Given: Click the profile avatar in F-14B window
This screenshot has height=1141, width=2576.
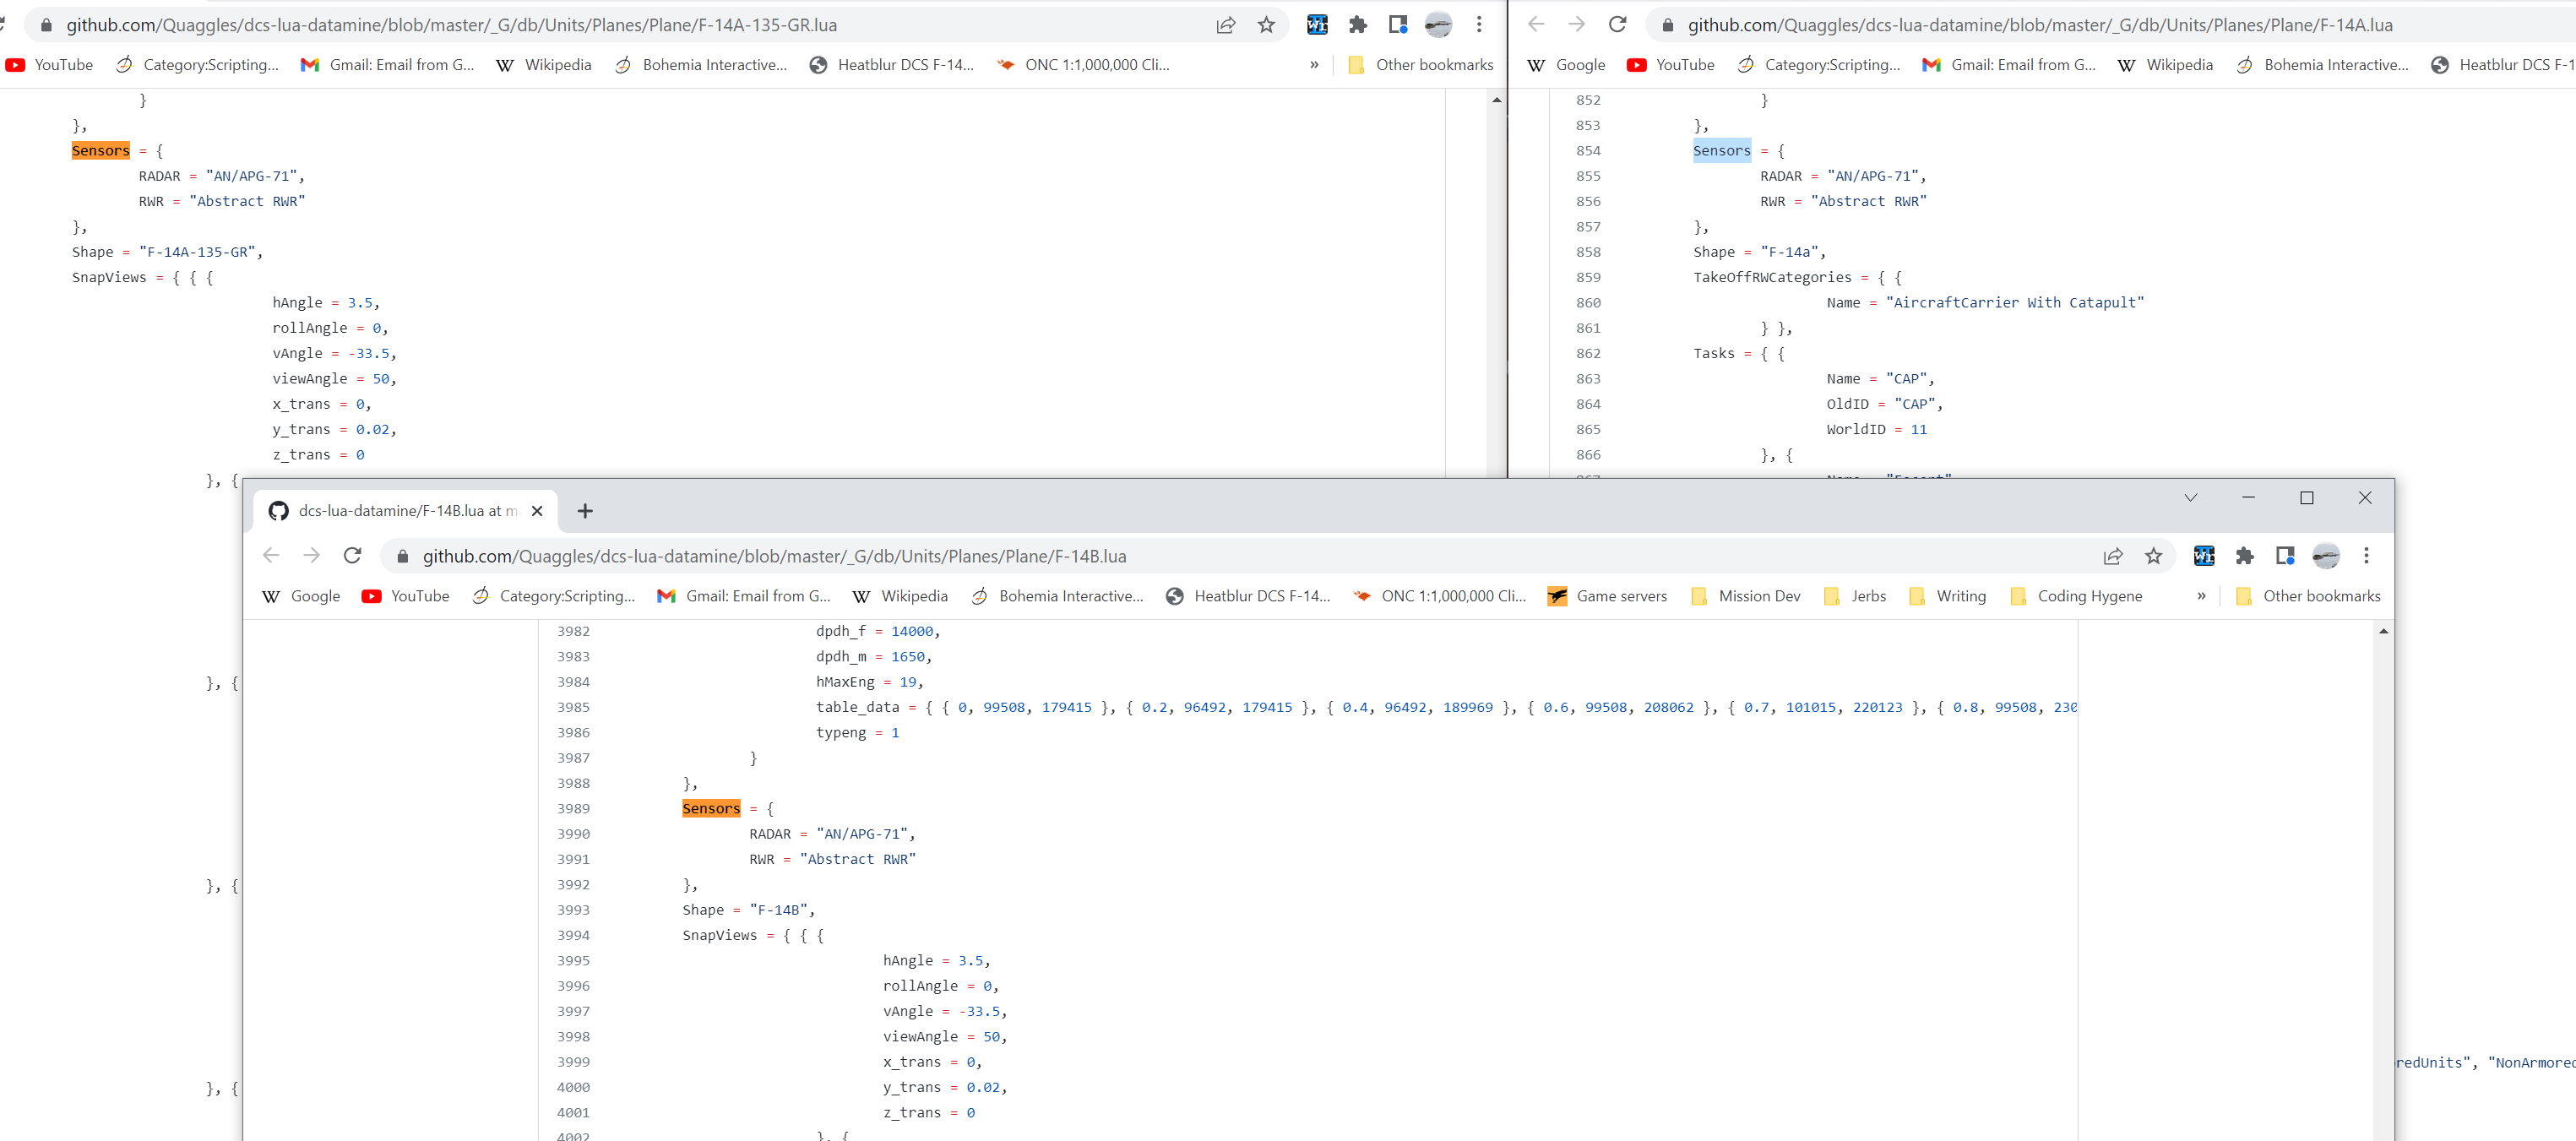Looking at the screenshot, I should (2326, 556).
